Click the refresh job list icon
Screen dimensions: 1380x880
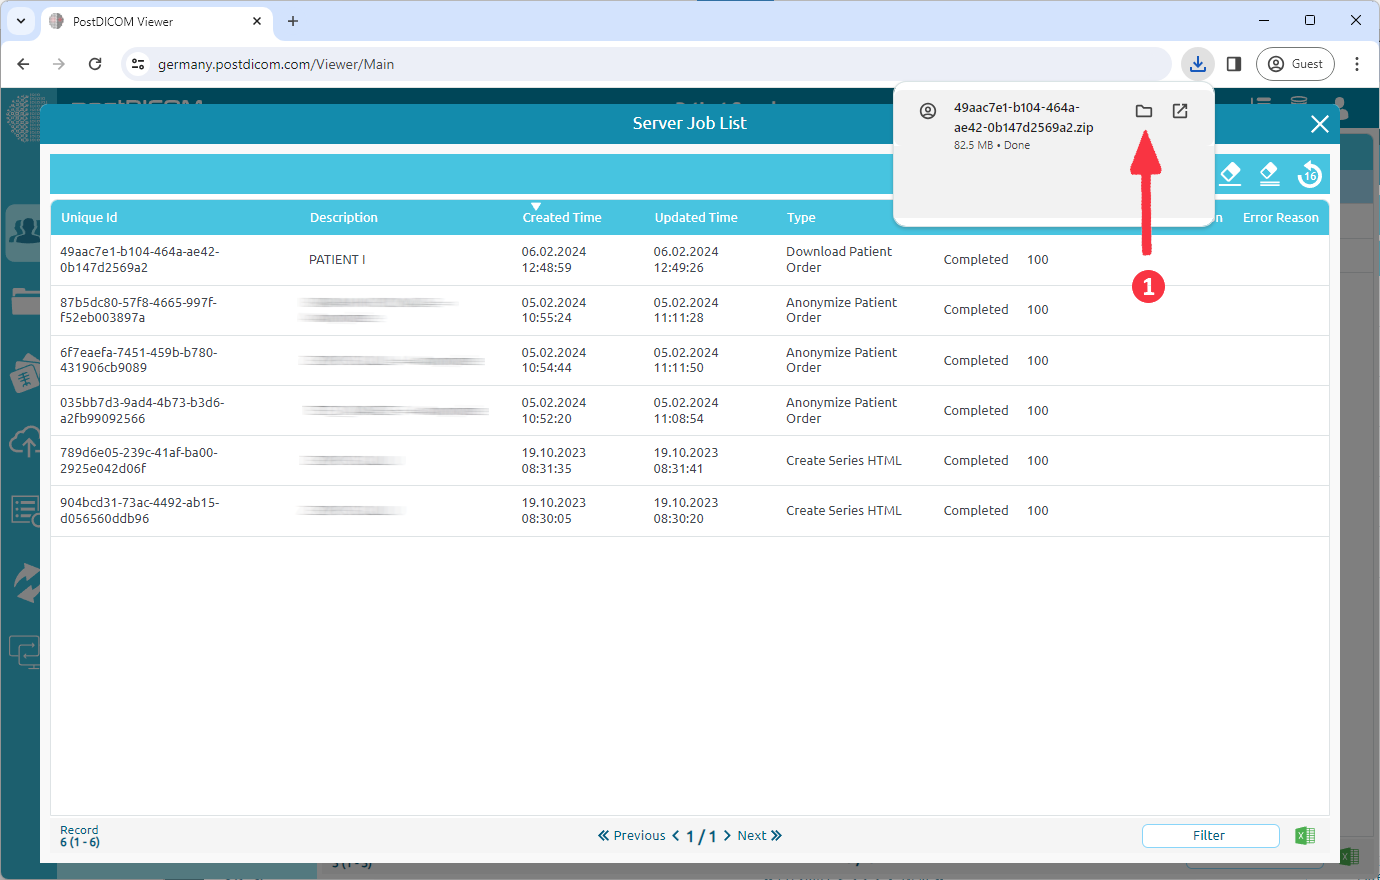point(1309,174)
